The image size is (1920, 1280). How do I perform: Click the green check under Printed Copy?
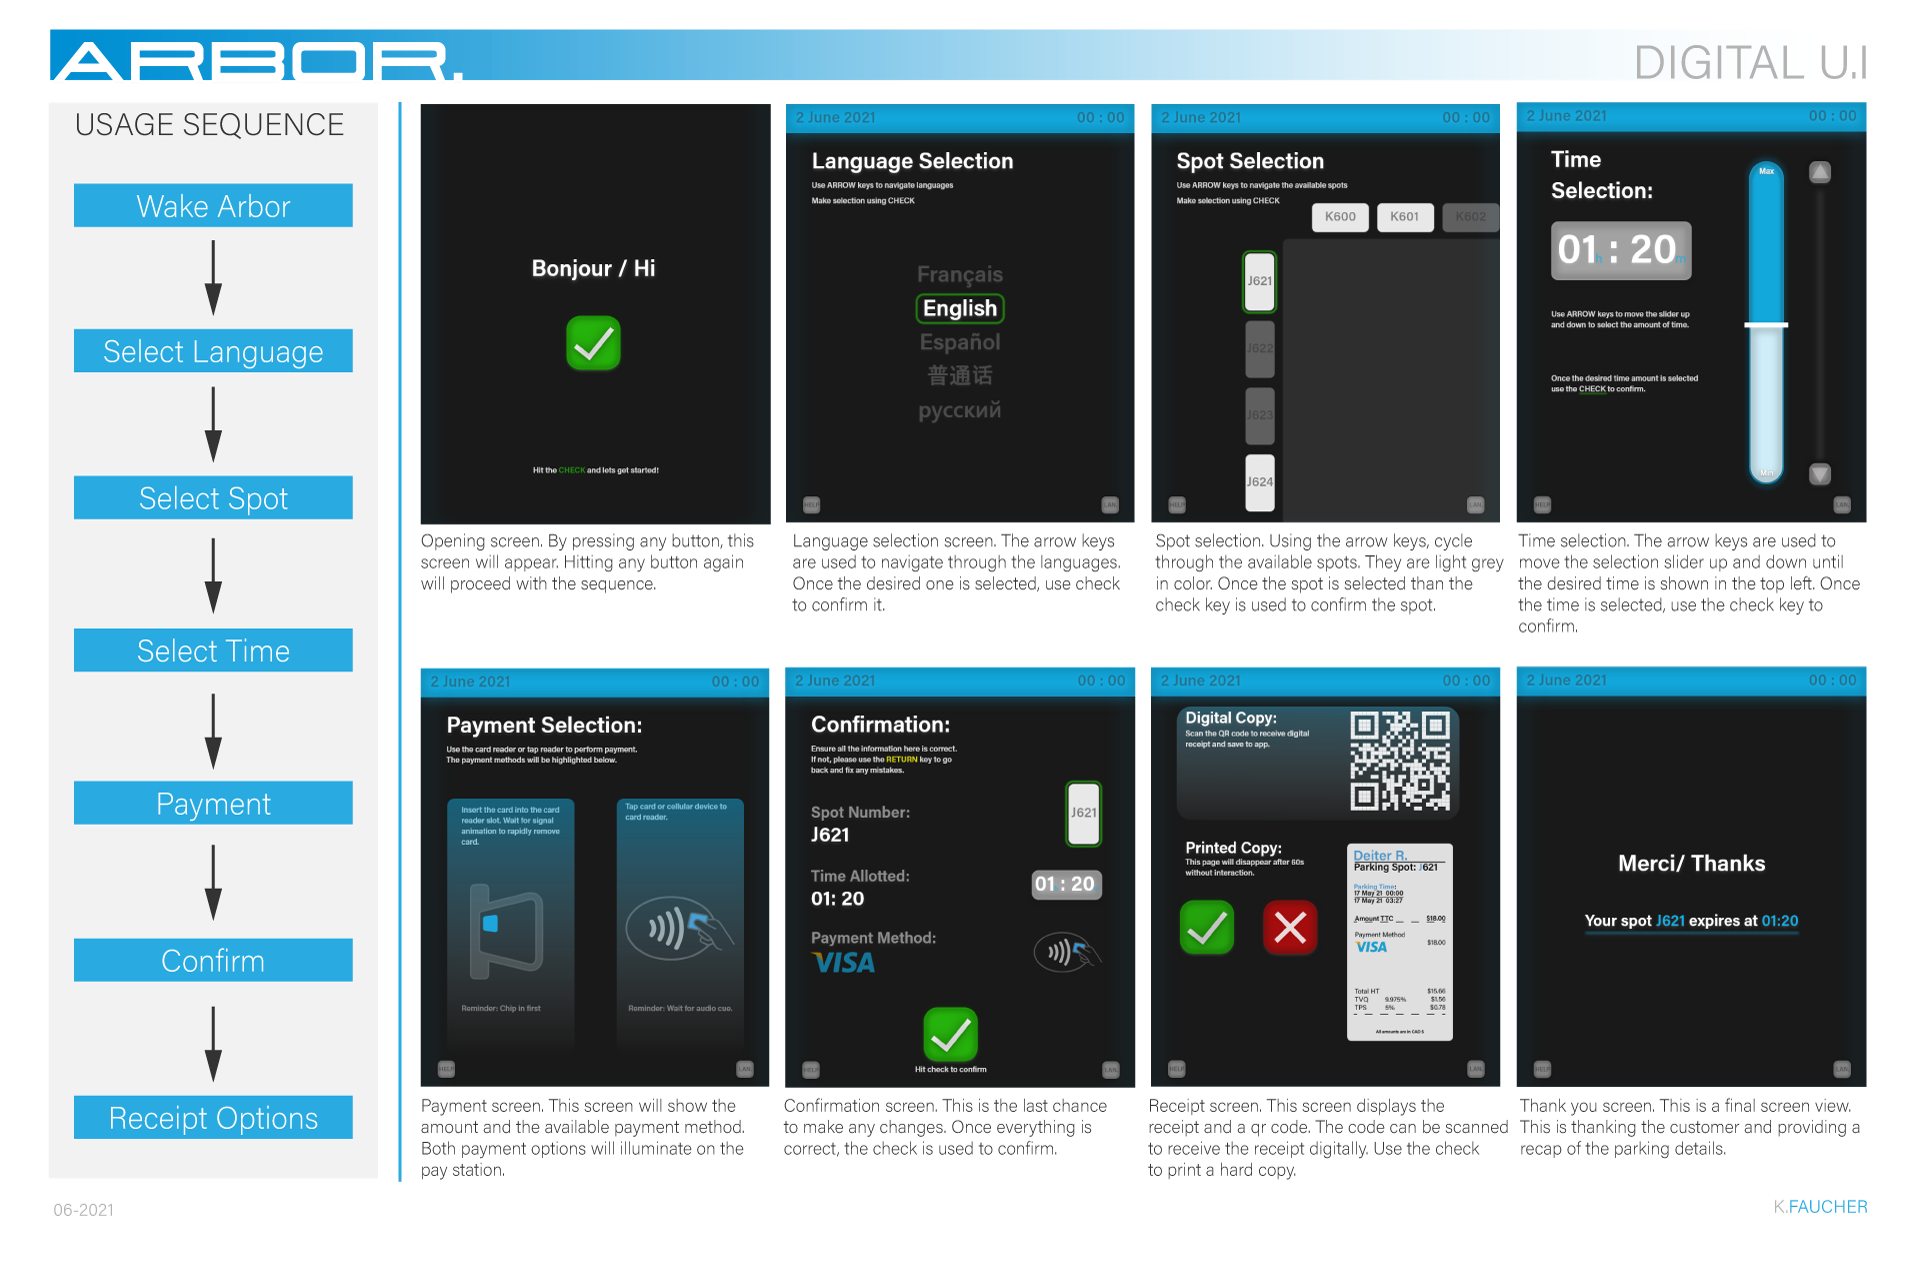coord(1206,928)
